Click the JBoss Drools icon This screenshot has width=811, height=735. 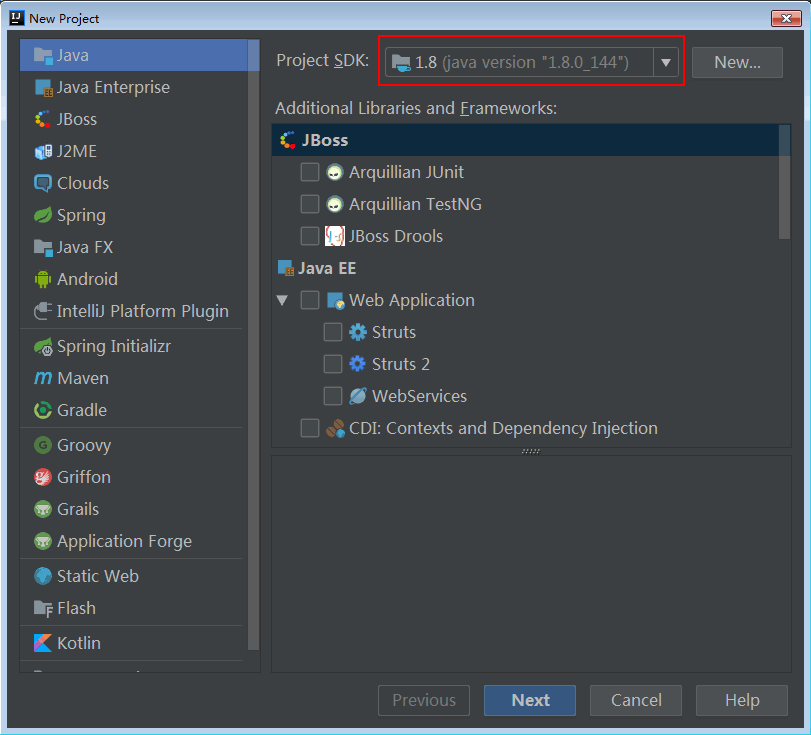coord(335,236)
